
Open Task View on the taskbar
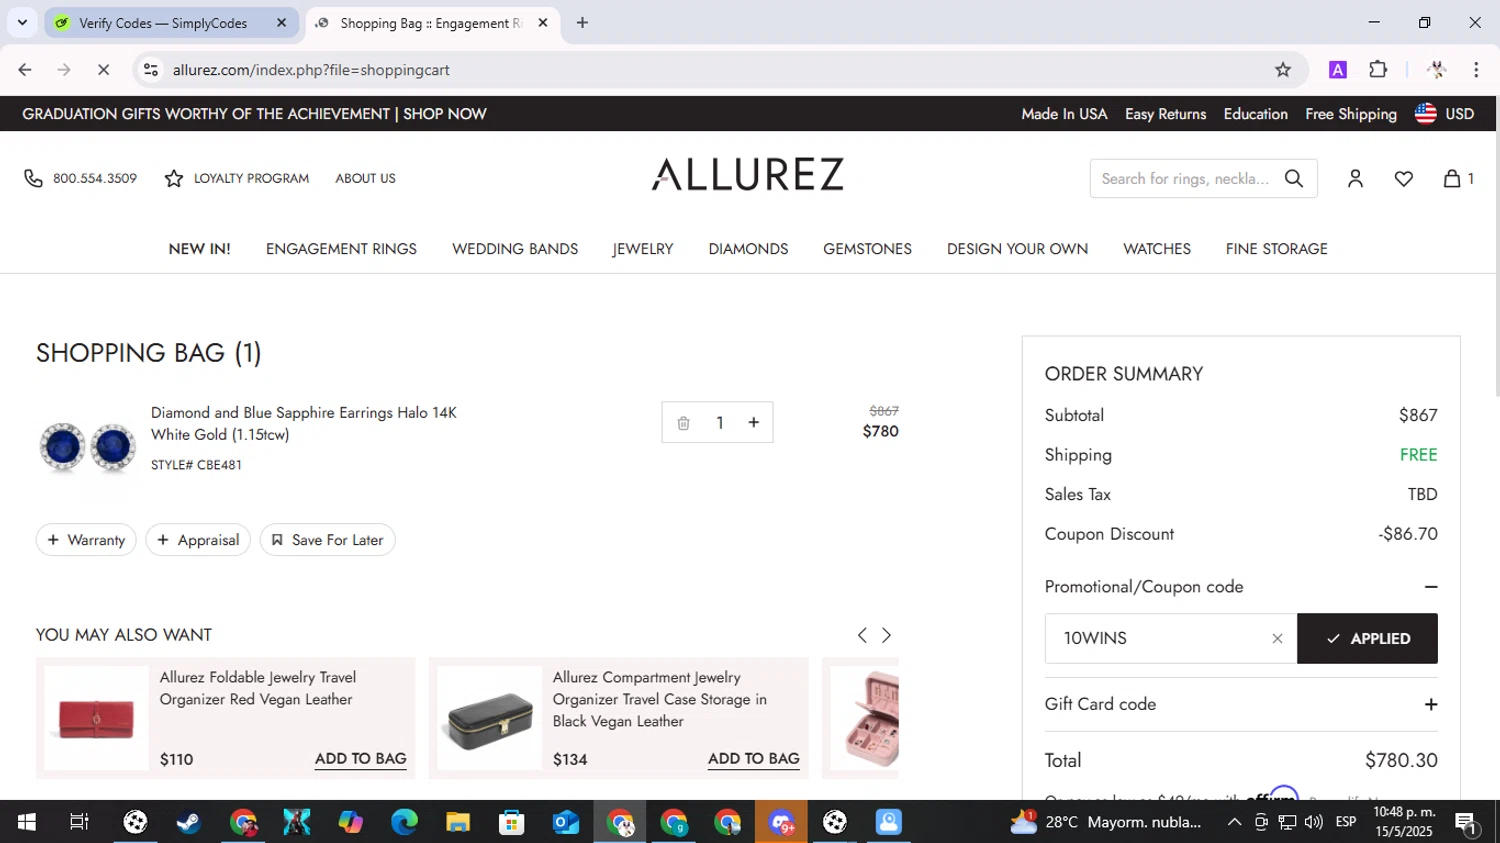(x=79, y=822)
